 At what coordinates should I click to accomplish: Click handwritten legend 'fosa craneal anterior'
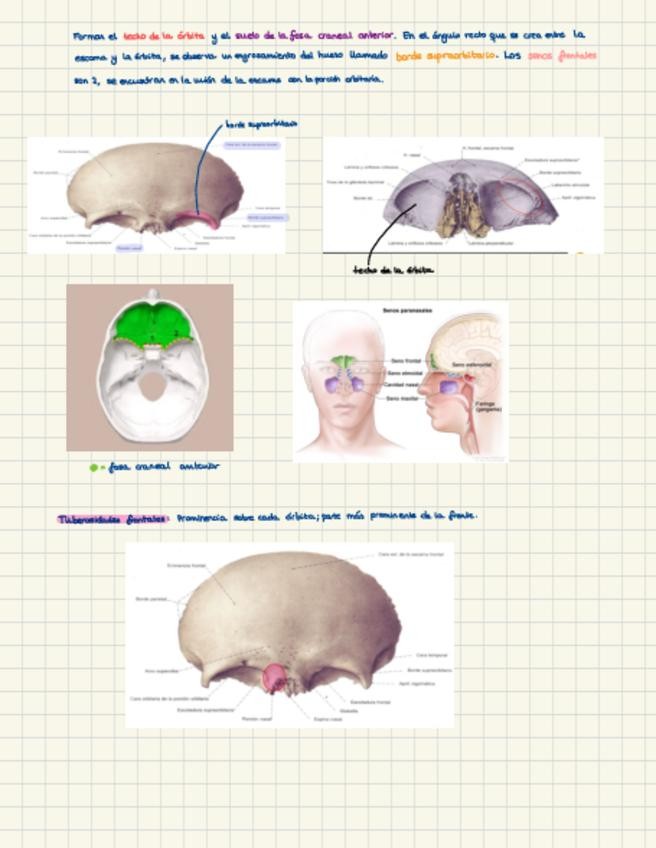164,466
